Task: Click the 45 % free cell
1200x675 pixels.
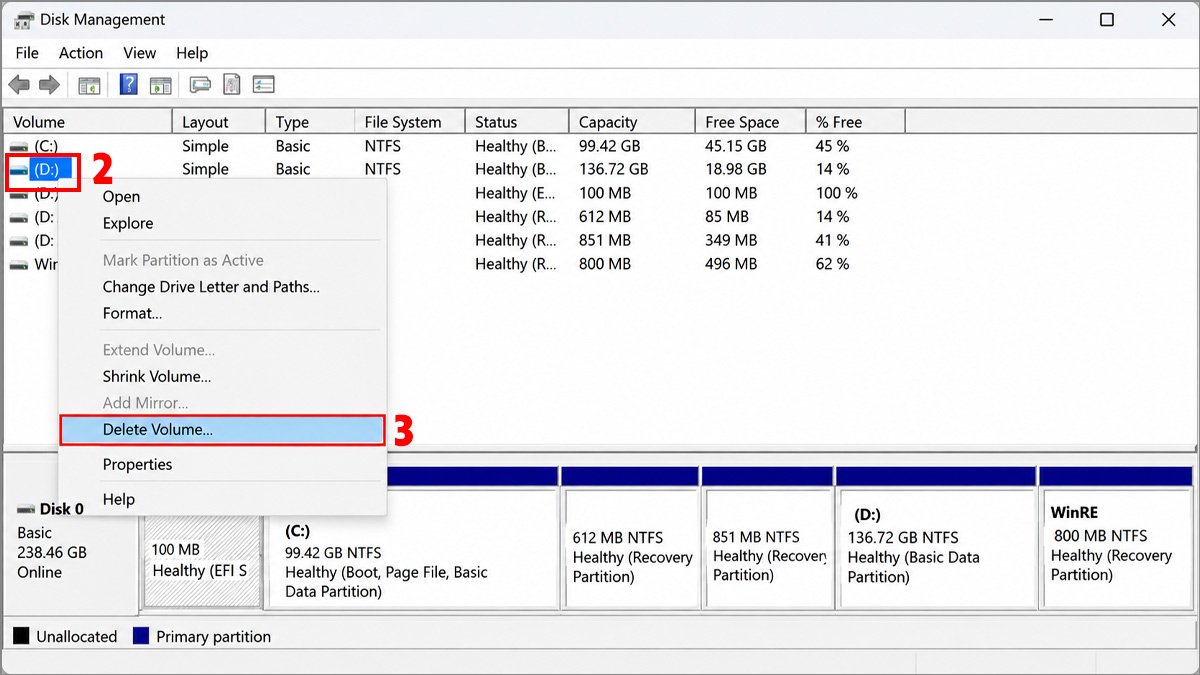Action: point(833,146)
